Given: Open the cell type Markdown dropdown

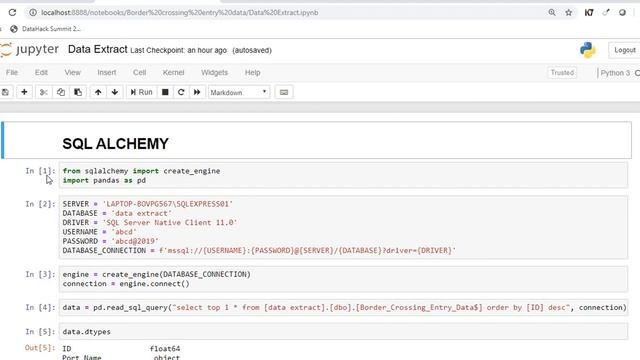Looking at the screenshot, I should click(x=239, y=92).
